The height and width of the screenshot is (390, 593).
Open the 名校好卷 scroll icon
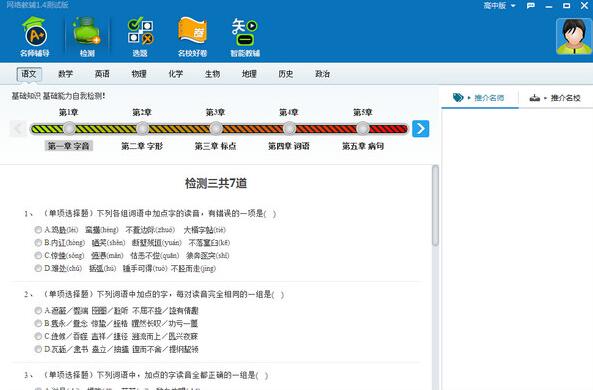tap(192, 37)
